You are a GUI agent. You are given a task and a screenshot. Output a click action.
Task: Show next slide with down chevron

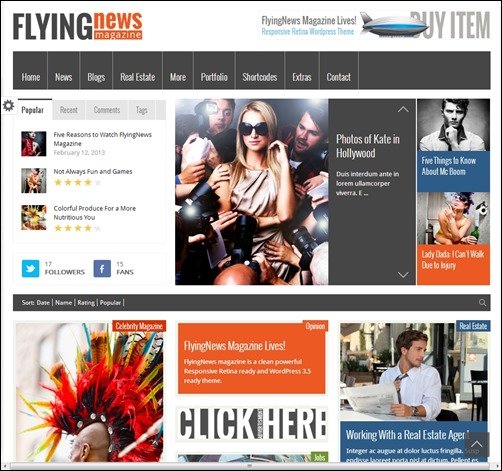tap(403, 274)
